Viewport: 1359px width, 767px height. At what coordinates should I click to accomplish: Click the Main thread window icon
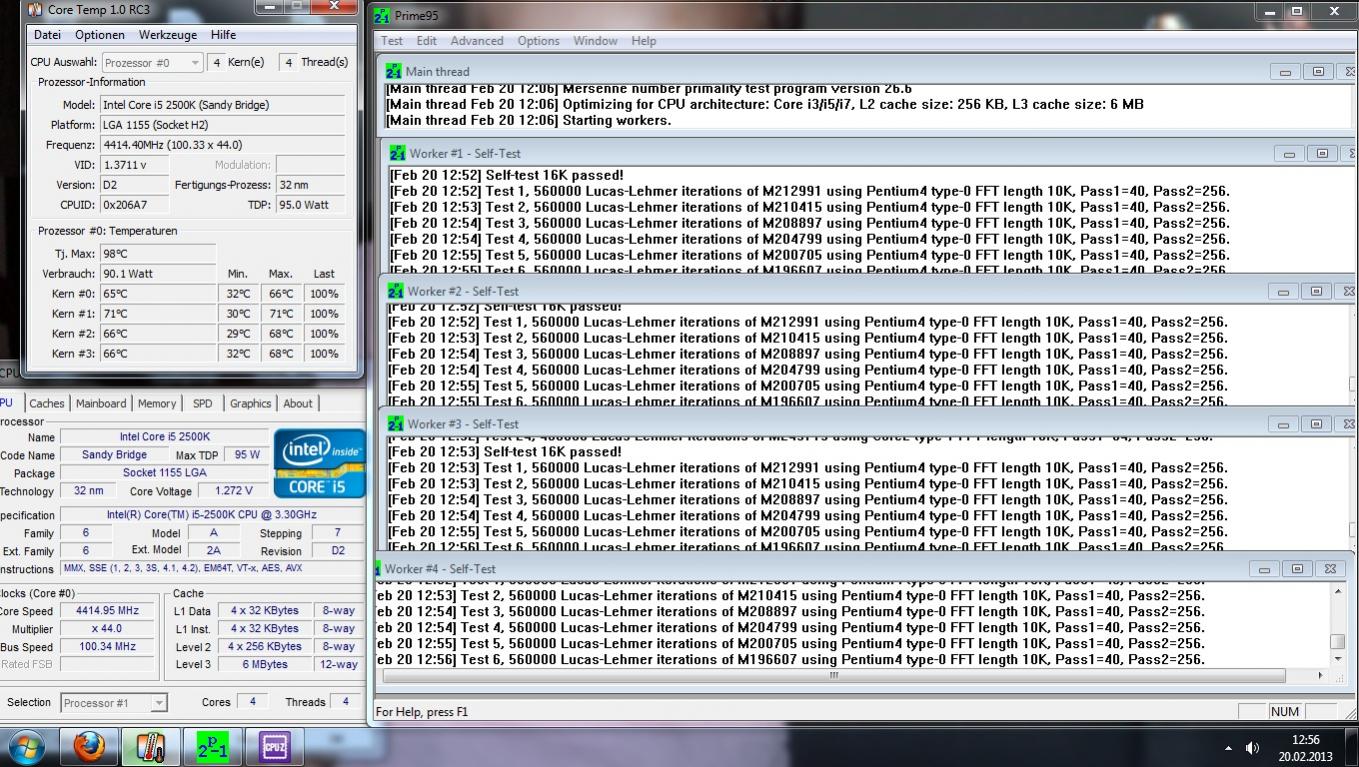(x=394, y=72)
